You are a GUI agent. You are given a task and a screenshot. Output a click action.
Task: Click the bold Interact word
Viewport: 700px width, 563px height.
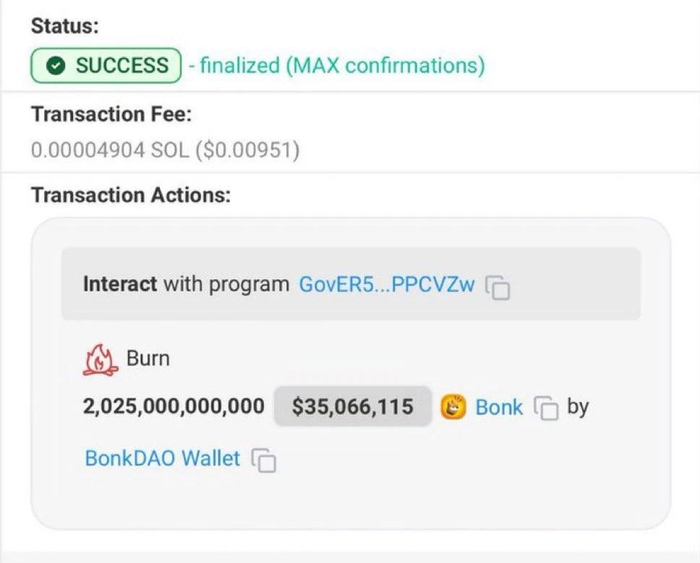tap(120, 284)
